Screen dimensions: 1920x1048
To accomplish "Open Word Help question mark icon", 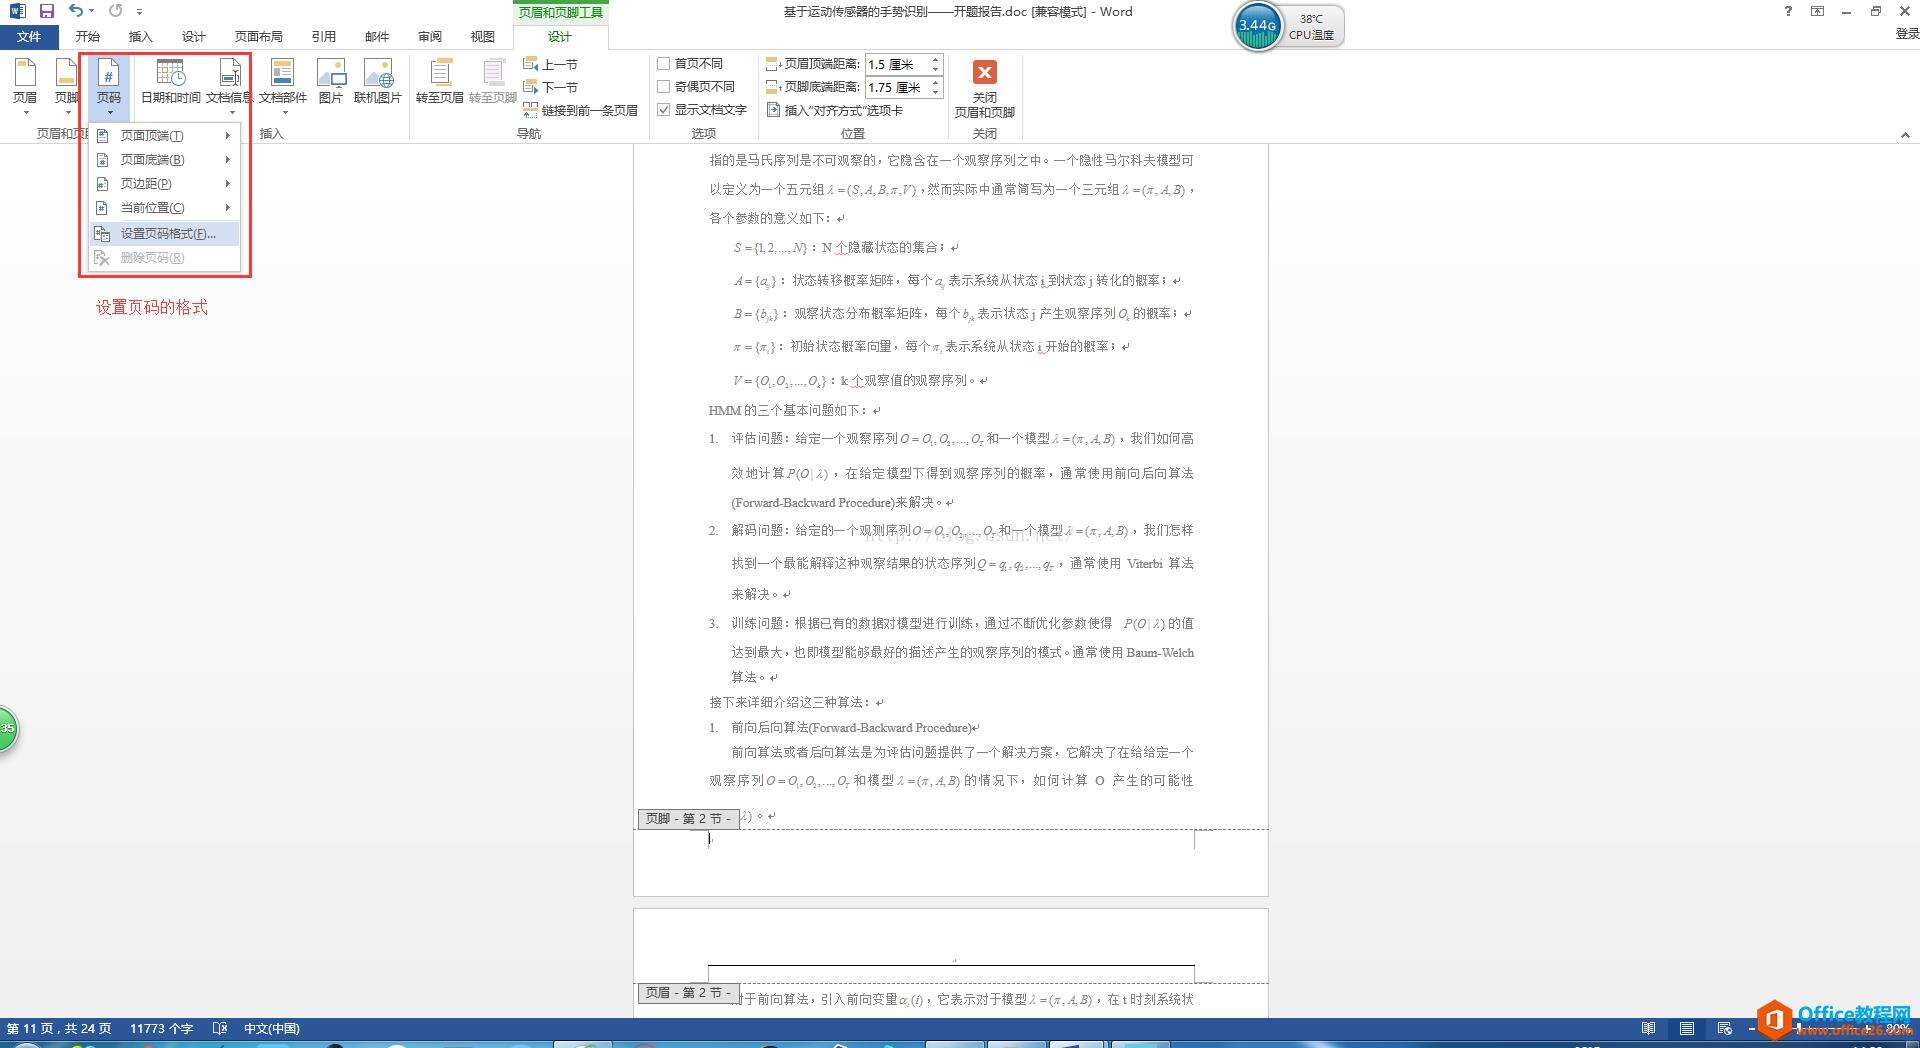I will point(1788,11).
